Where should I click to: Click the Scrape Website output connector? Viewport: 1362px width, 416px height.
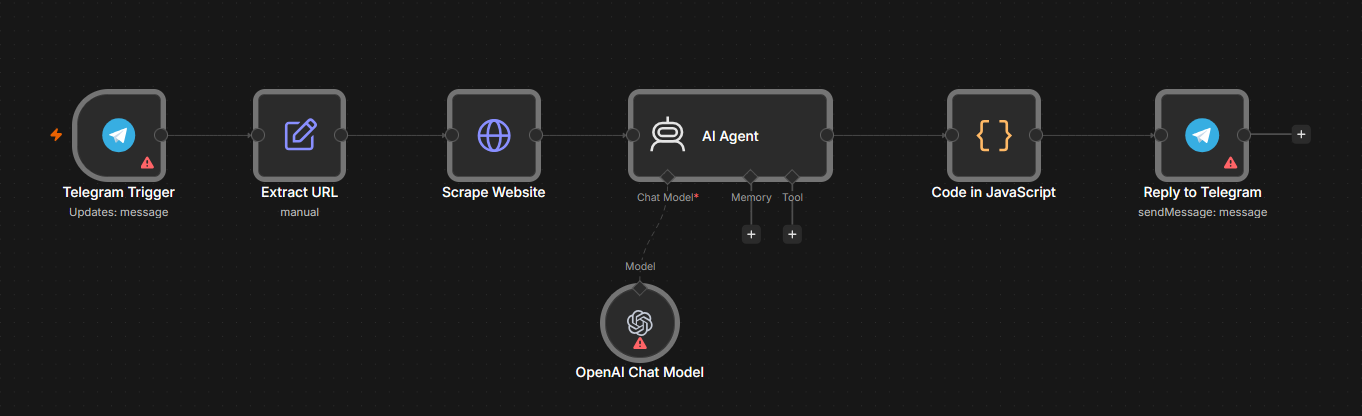coord(536,135)
